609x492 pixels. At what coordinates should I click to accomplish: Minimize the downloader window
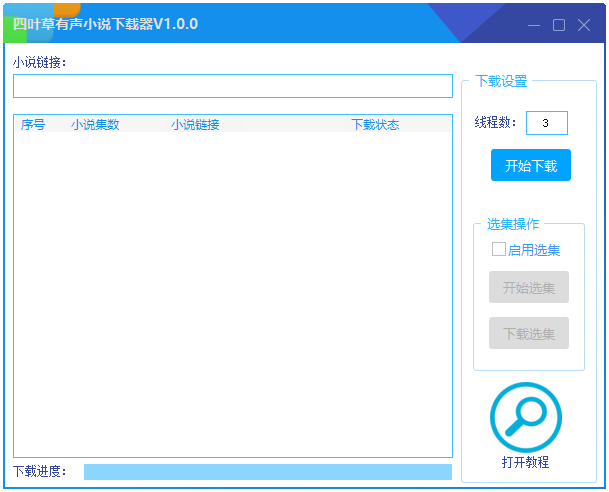pyautogui.click(x=534, y=25)
